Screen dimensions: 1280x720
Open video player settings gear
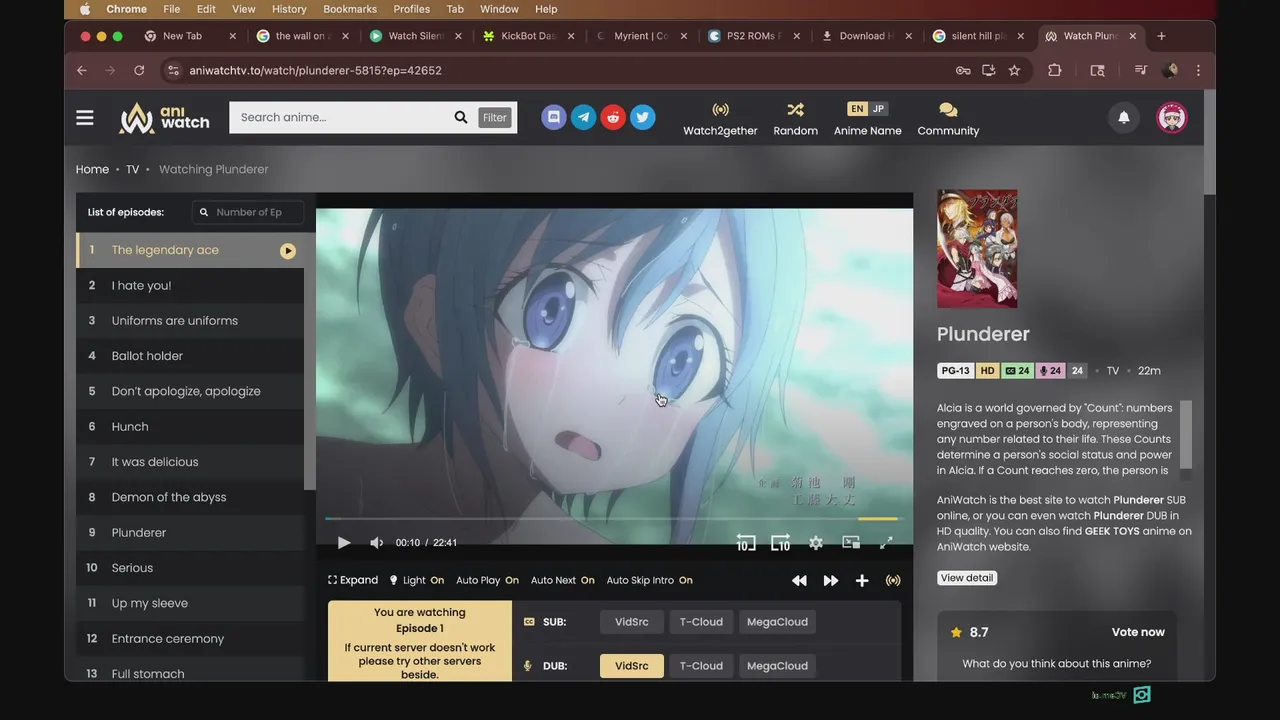pos(816,542)
